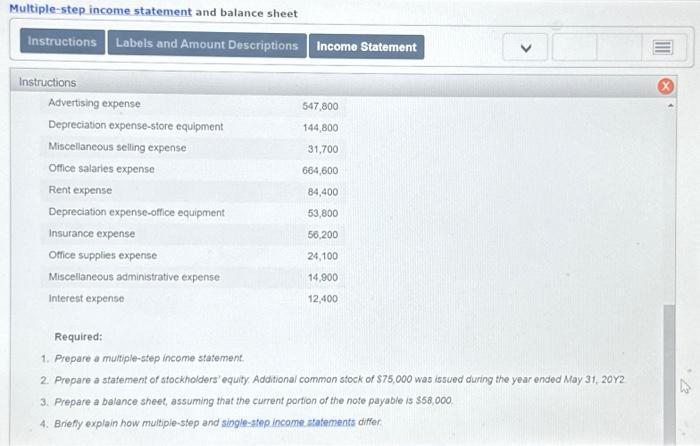Viewport: 700px width, 446px height.
Task: Click the scroll up arrow in Instructions panel
Action: pos(670,106)
